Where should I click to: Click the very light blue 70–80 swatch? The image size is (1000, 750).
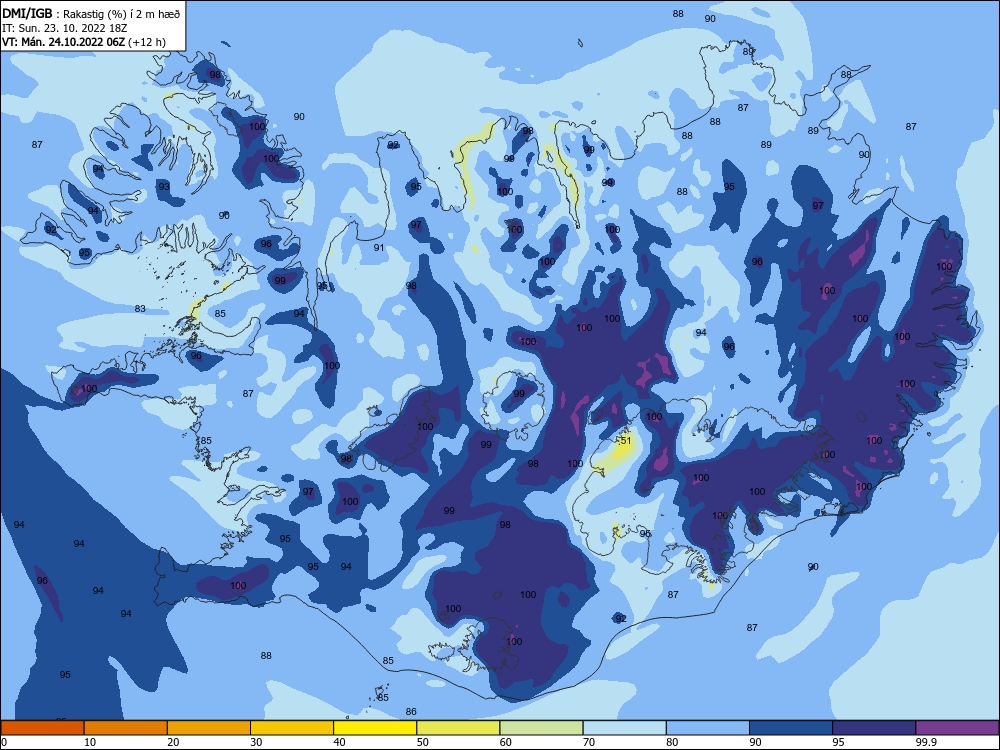point(625,728)
